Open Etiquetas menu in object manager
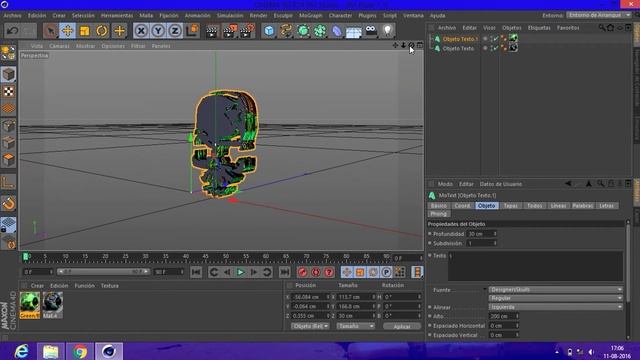This screenshot has height=360, width=640. pos(539,28)
